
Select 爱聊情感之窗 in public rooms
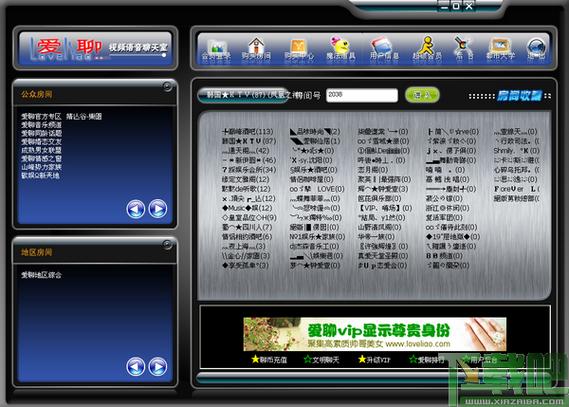coord(41,159)
